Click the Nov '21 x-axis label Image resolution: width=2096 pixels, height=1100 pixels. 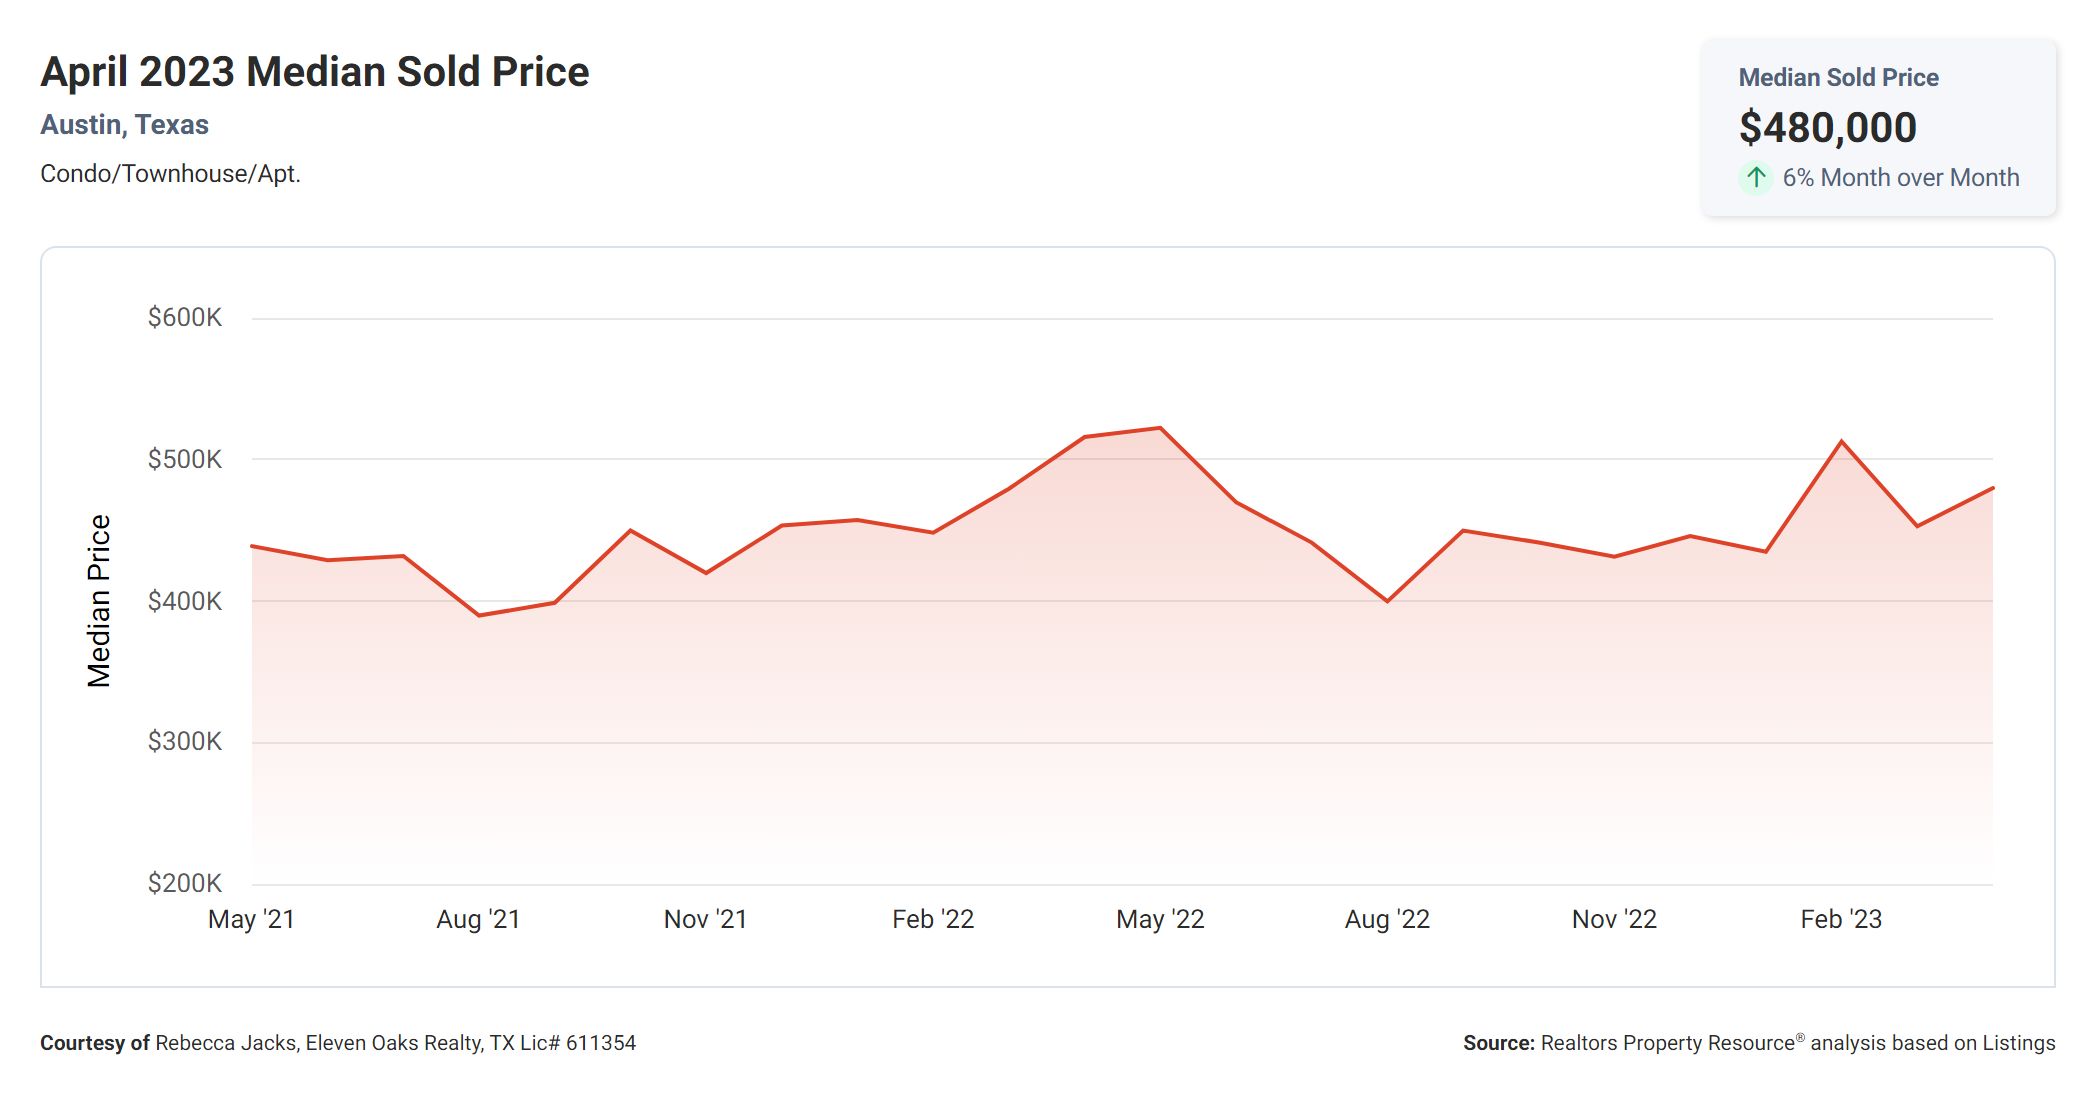click(x=705, y=919)
